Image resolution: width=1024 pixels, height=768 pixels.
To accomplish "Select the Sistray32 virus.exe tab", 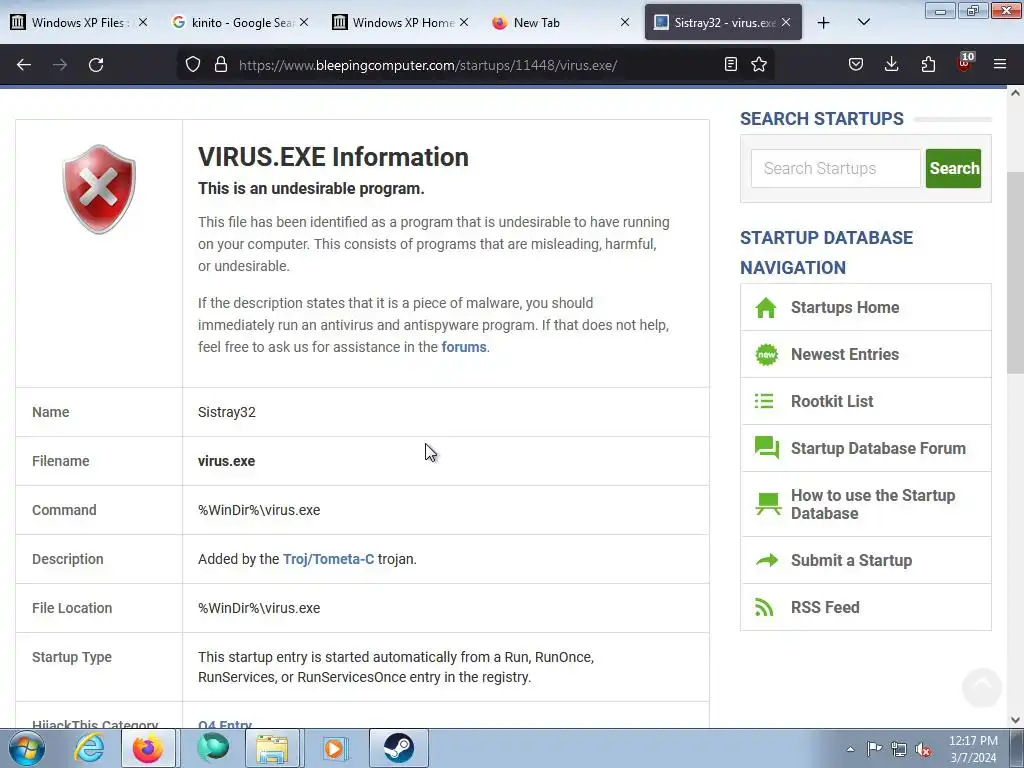I will [723, 22].
